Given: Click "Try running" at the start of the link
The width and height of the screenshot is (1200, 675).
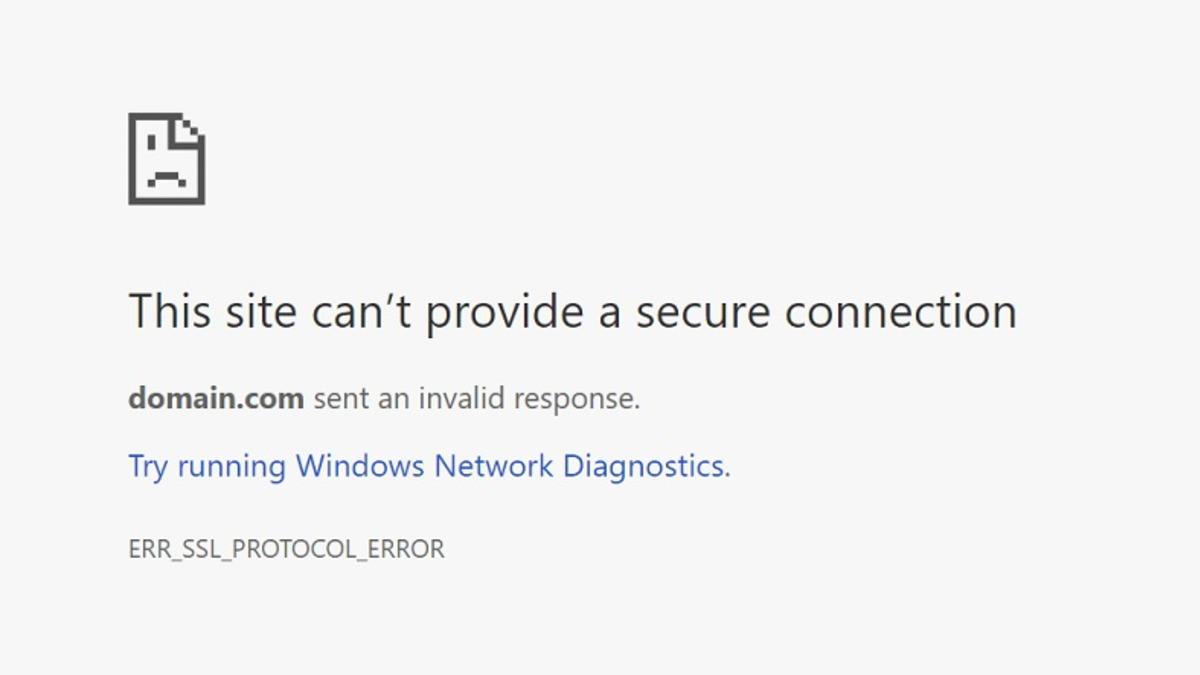Looking at the screenshot, I should tap(207, 466).
